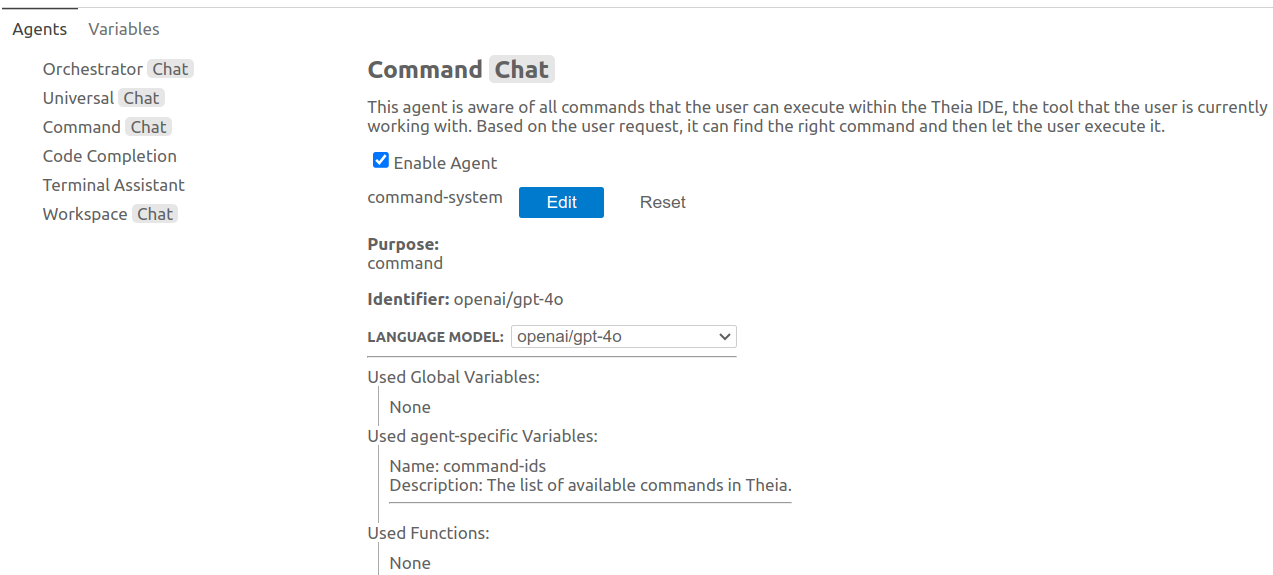The image size is (1273, 575).
Task: Click the command-system template label
Action: [435, 197]
